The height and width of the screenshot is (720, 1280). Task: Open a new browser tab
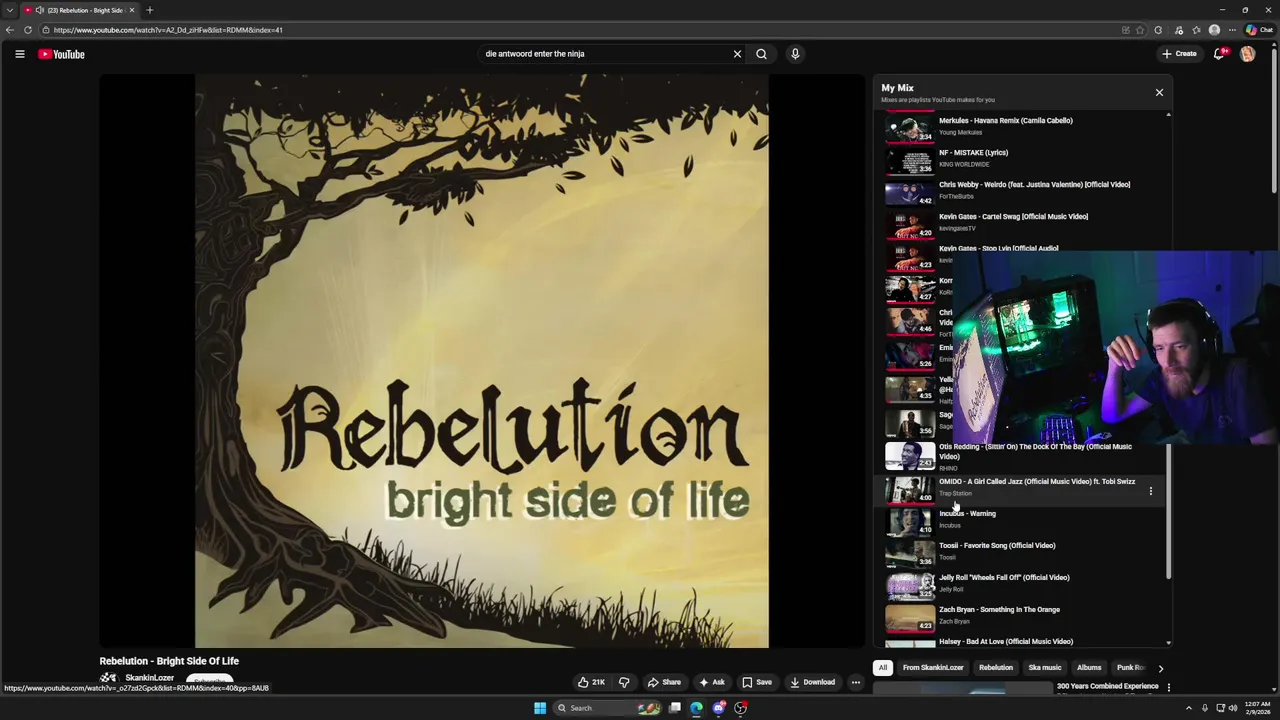click(149, 10)
